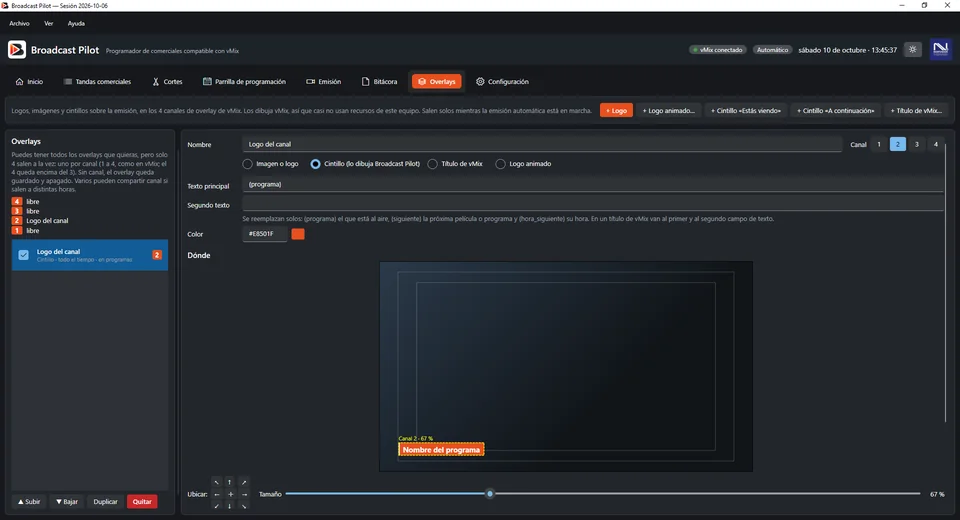The image size is (960, 520).
Task: Remove overlay with the red Quitar button
Action: [x=142, y=502]
